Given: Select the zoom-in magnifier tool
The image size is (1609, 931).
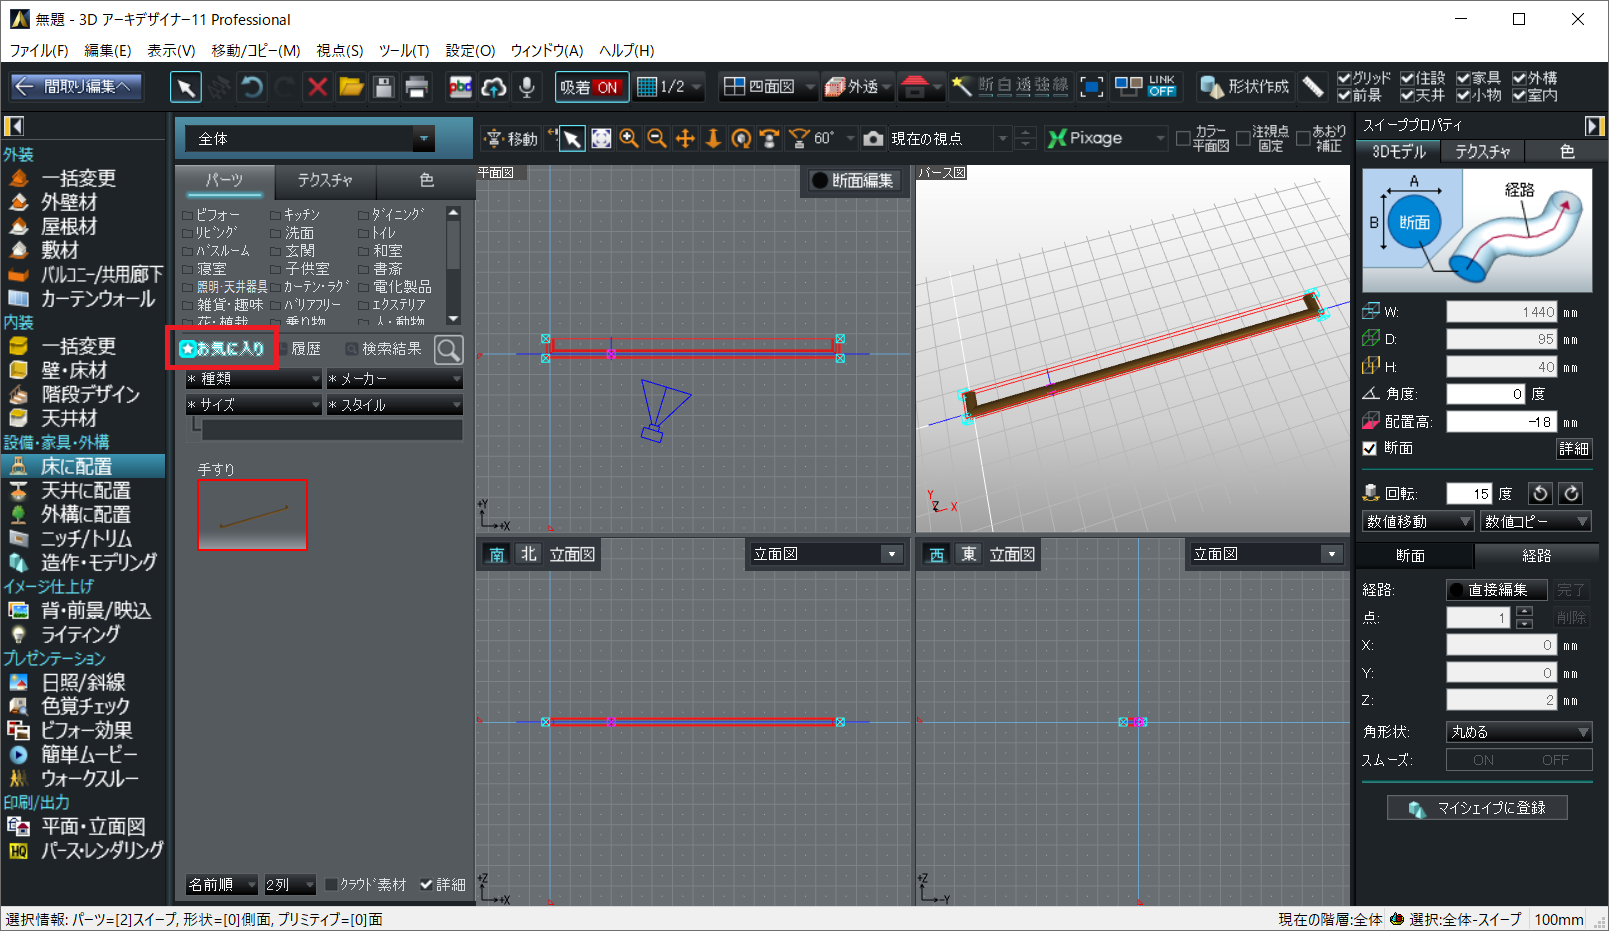Looking at the screenshot, I should (629, 138).
